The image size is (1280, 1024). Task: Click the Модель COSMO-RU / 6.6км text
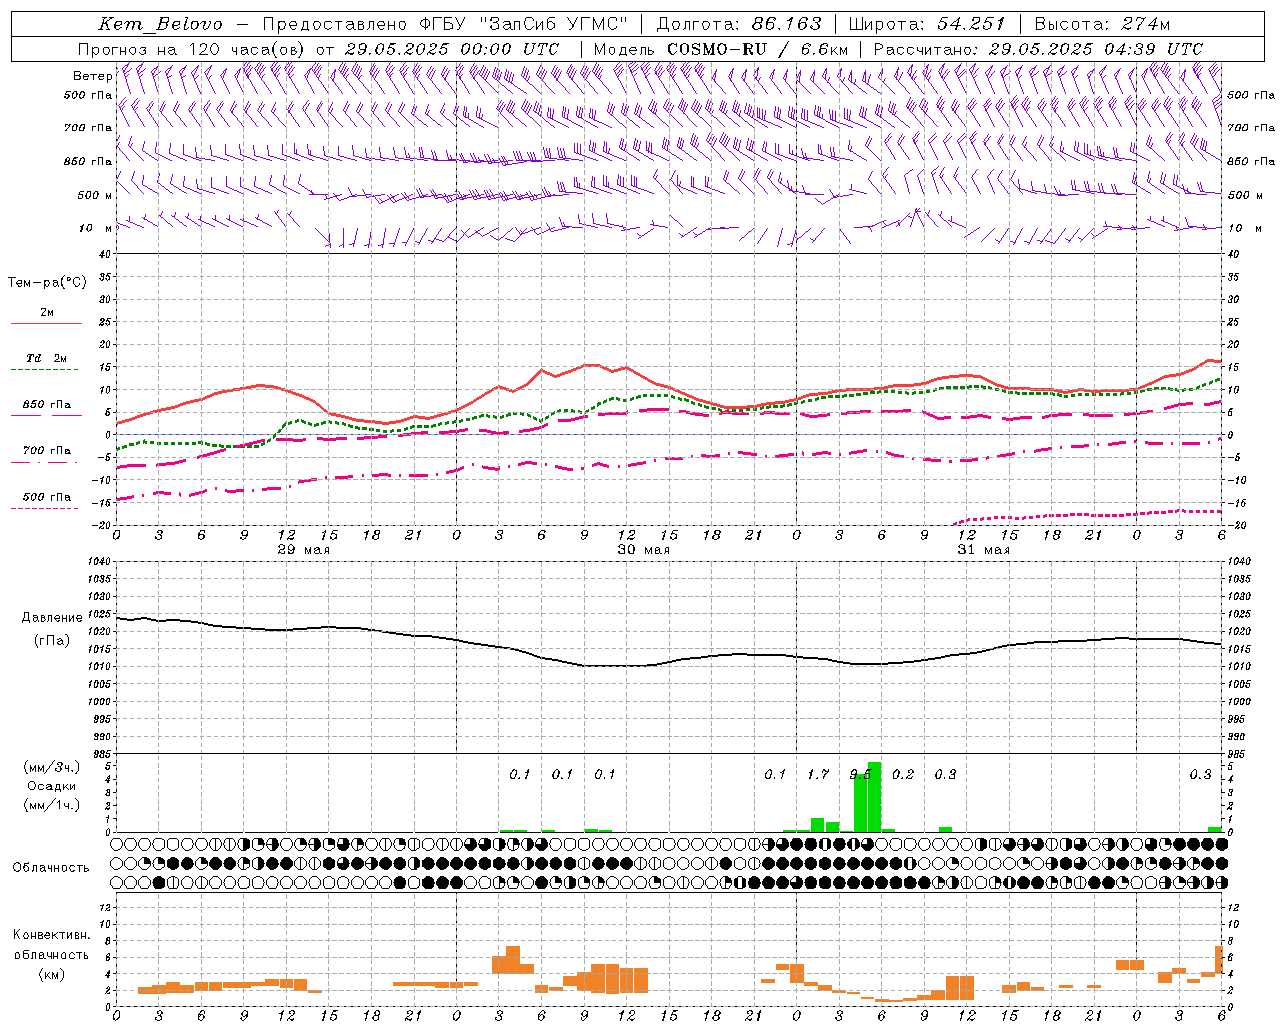coord(721,49)
